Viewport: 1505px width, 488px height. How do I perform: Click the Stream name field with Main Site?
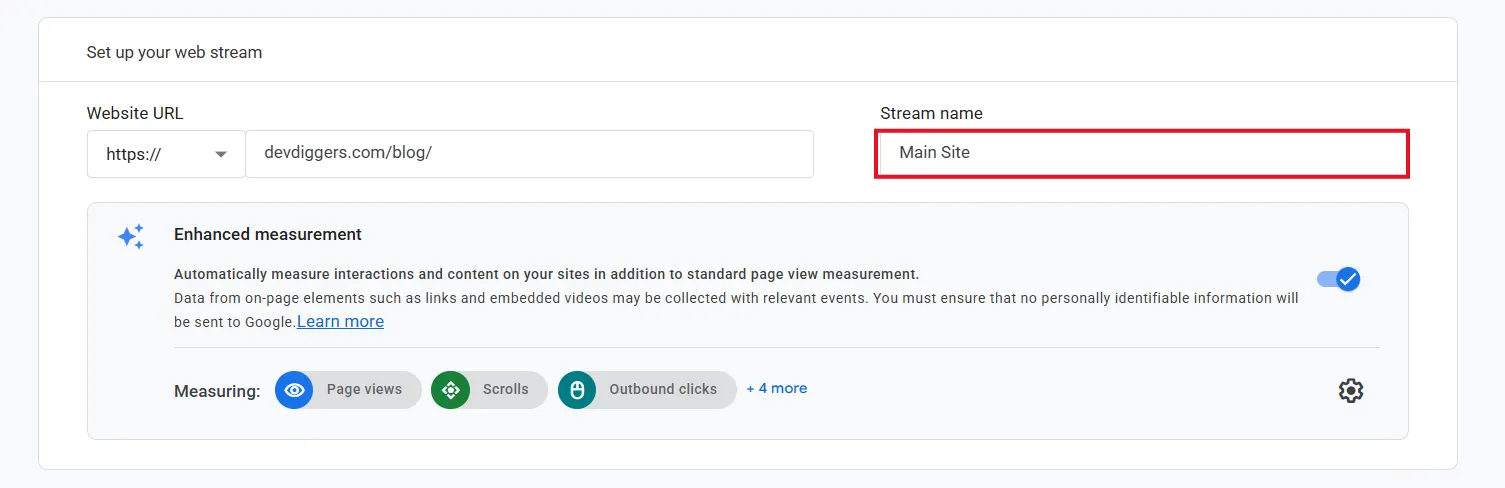point(1142,153)
